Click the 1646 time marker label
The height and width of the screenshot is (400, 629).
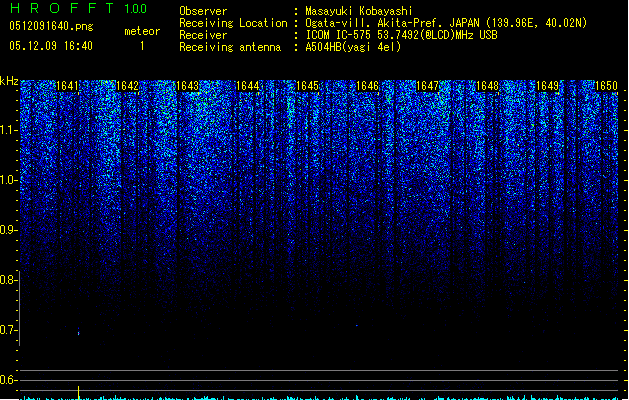tap(367, 86)
